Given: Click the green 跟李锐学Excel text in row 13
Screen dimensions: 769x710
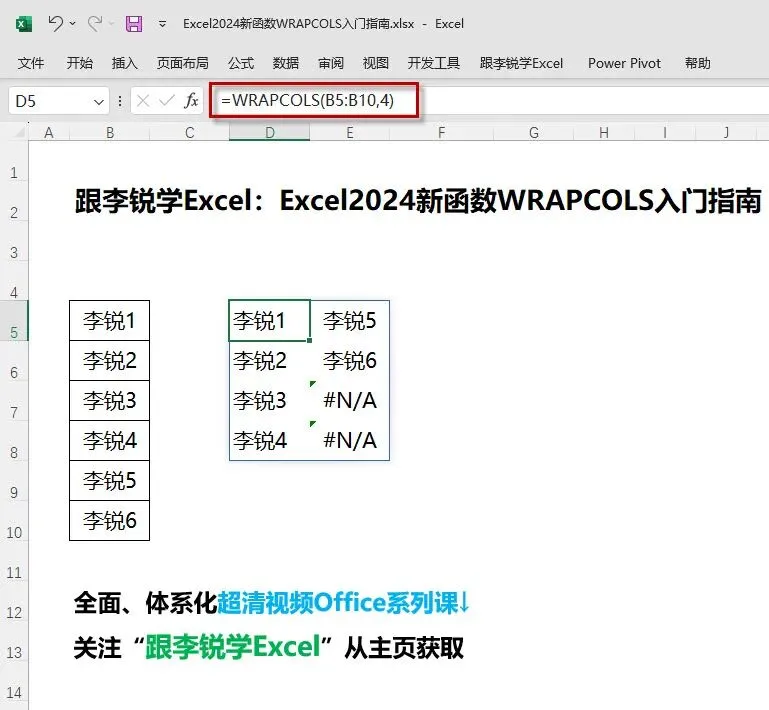Looking at the screenshot, I should (x=233, y=647).
